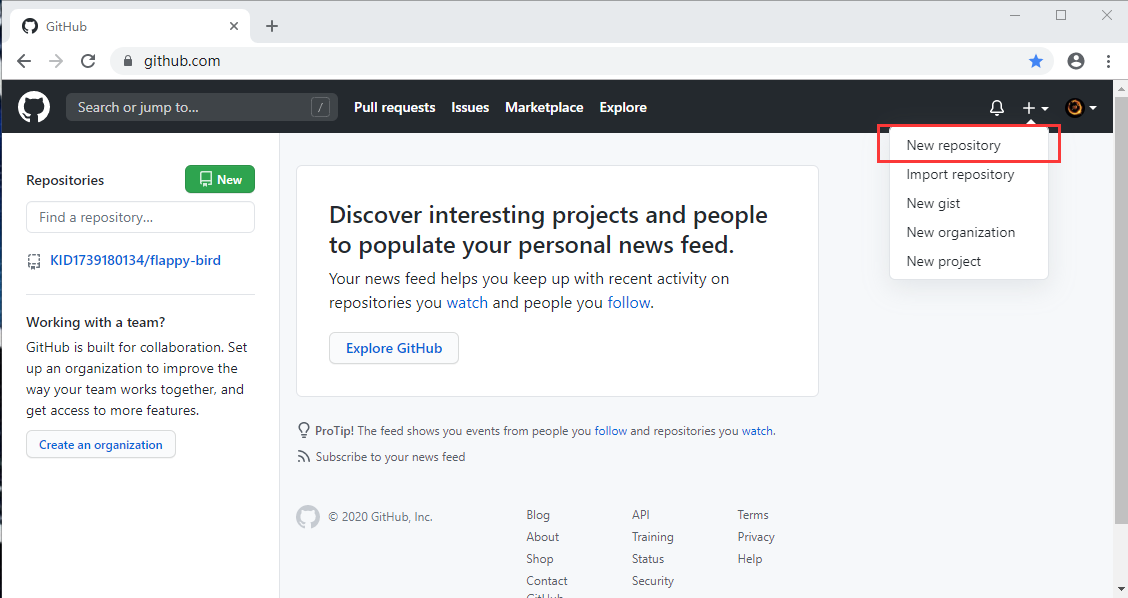Open the notifications bell
The width and height of the screenshot is (1128, 598).
click(996, 108)
